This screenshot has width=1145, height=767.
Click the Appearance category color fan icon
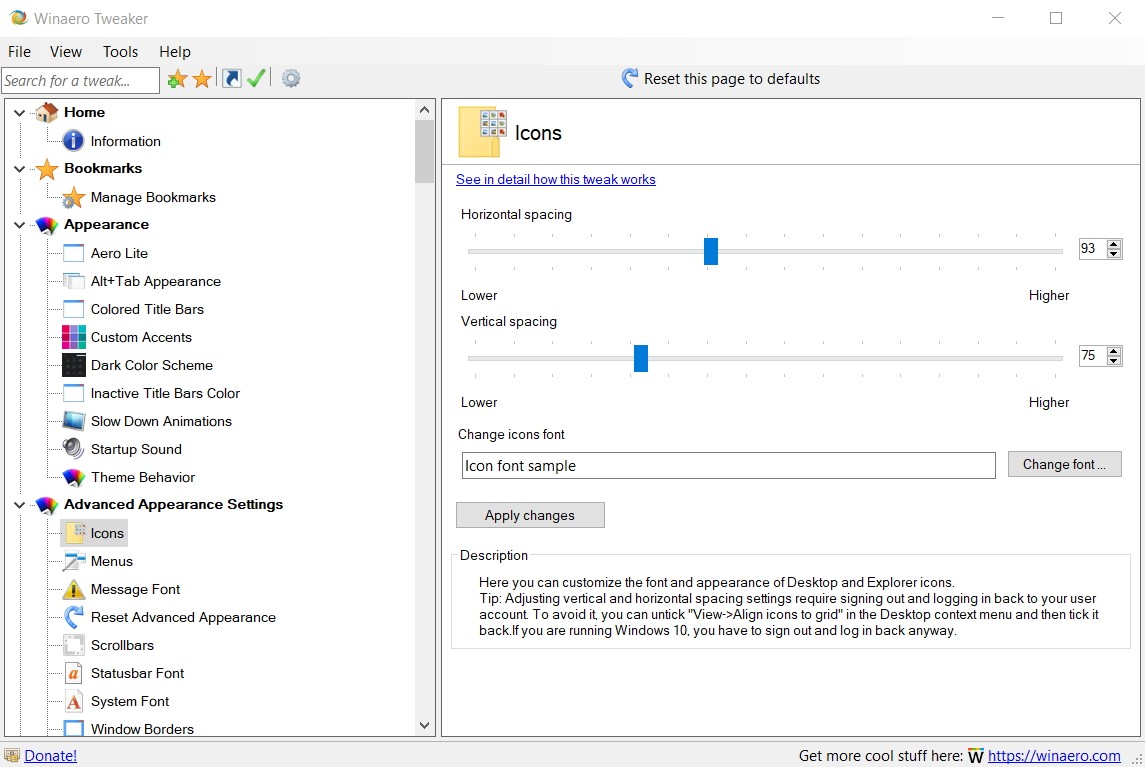(x=47, y=225)
